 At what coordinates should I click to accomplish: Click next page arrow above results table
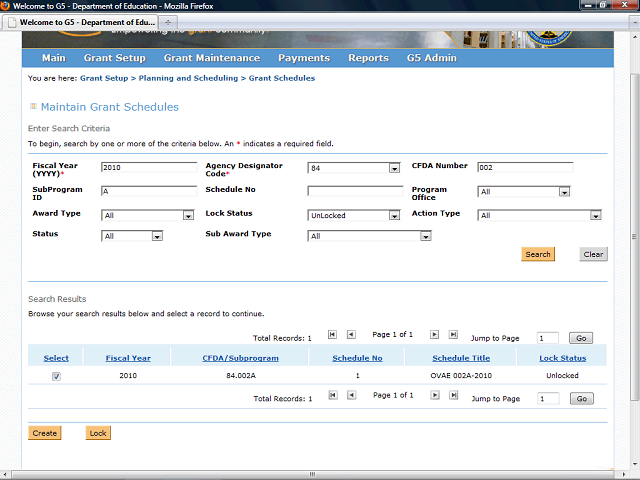[435, 335]
